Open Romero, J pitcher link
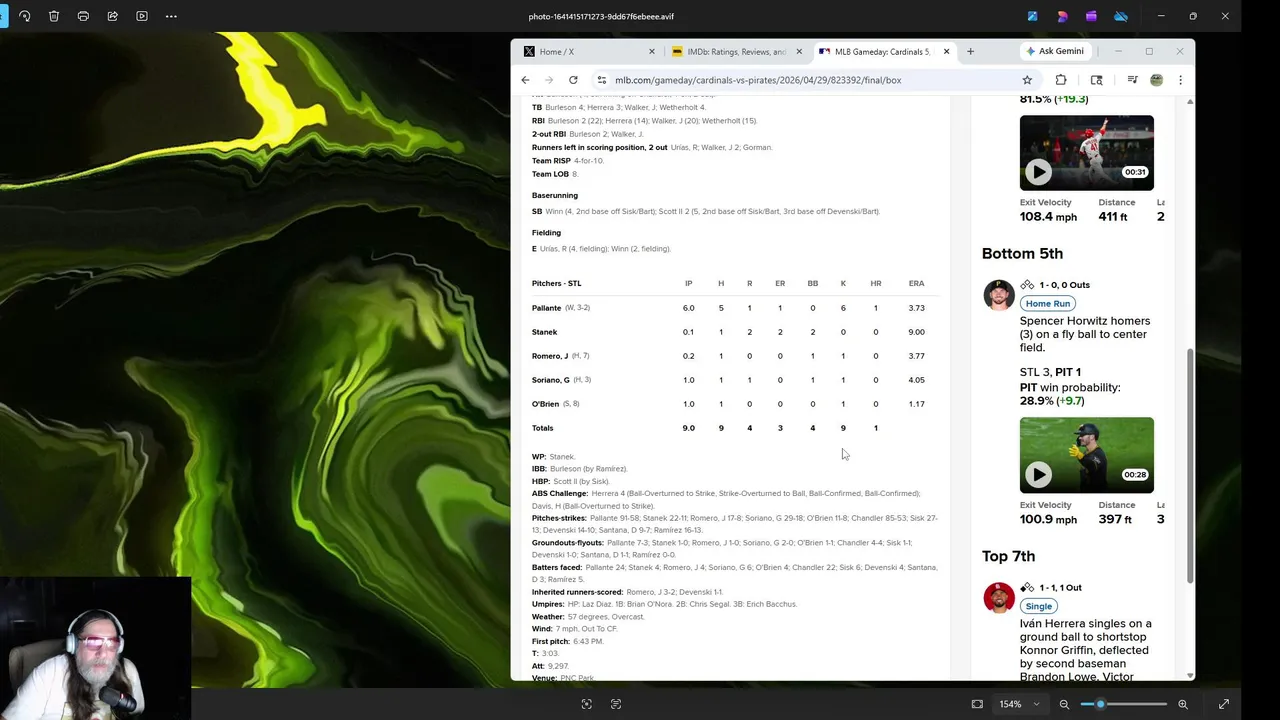The image size is (1280, 720). coord(550,356)
